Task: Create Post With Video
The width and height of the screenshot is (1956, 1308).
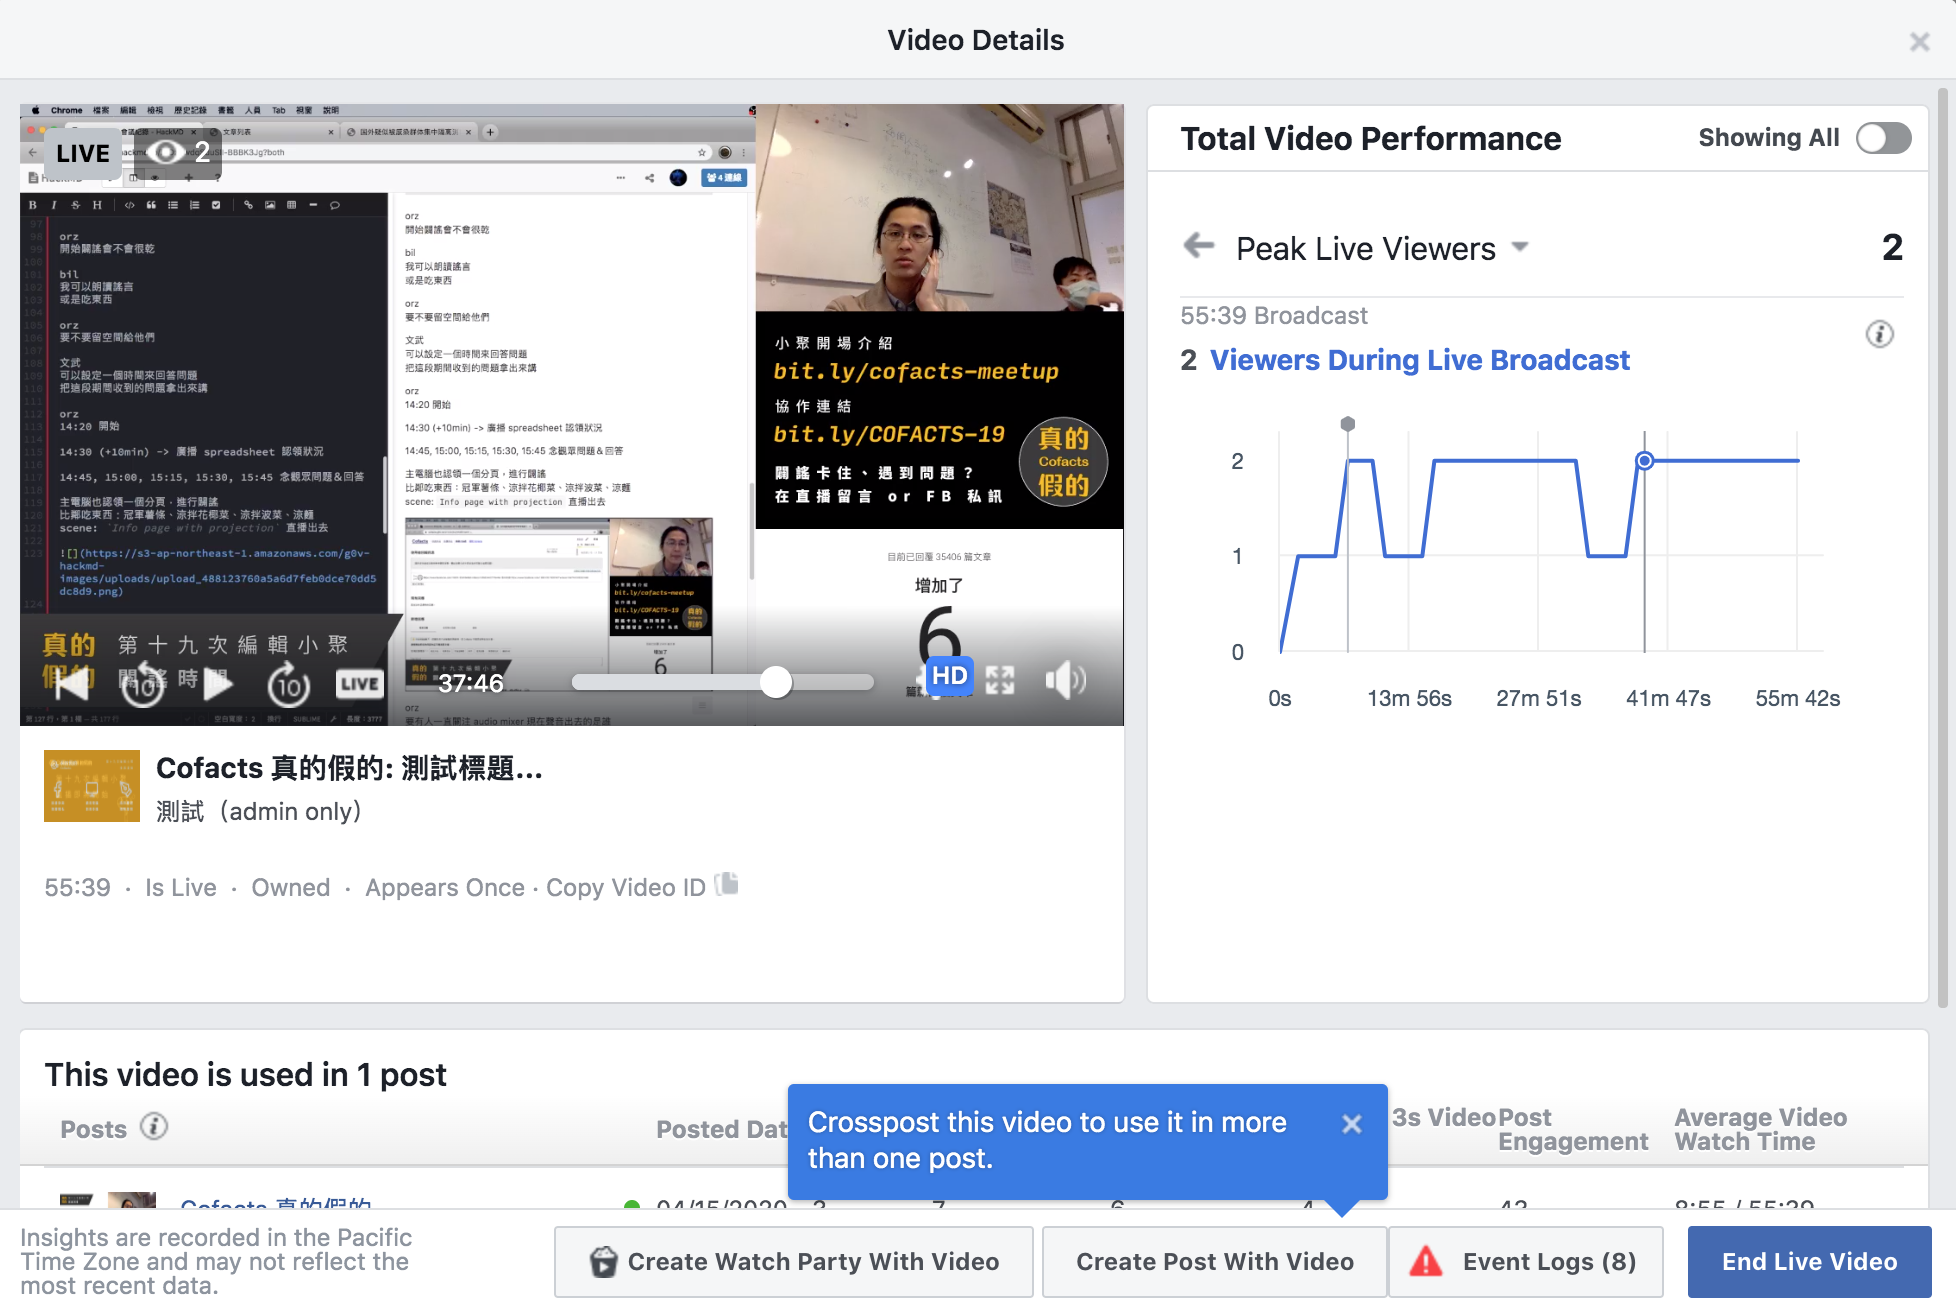Action: pos(1214,1262)
